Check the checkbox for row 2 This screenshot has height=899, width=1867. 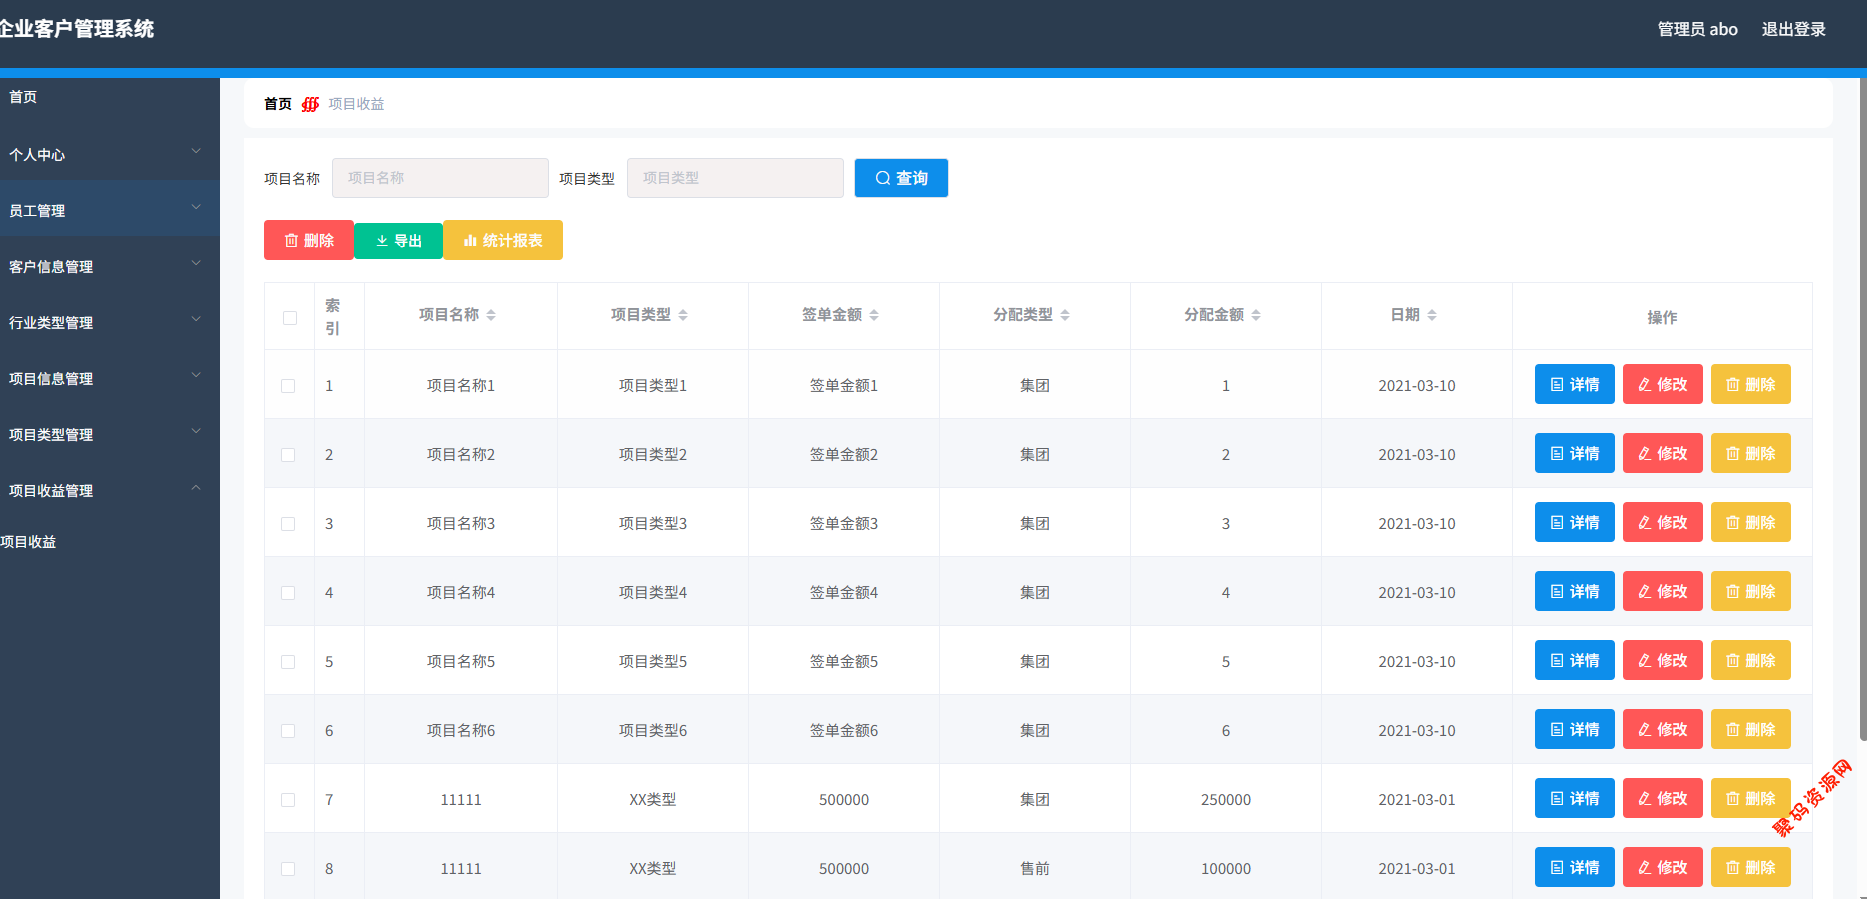point(288,455)
